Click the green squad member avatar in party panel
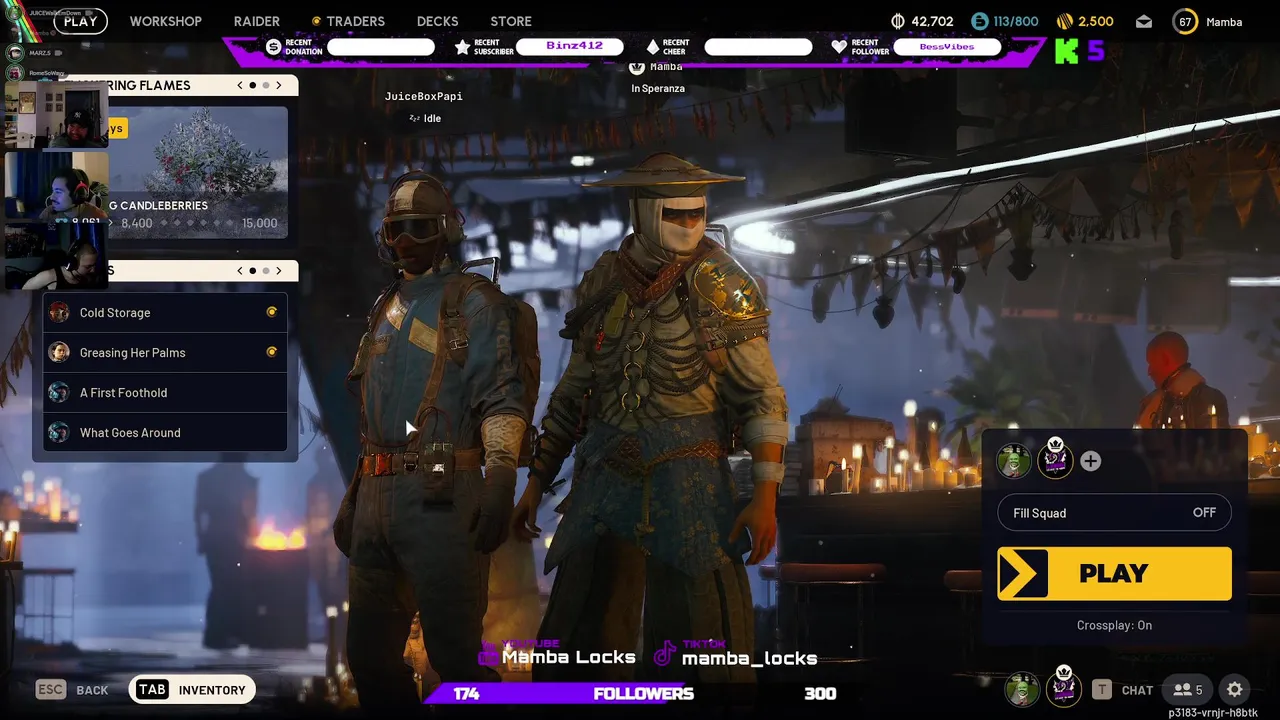This screenshot has width=1280, height=720. [1013, 461]
